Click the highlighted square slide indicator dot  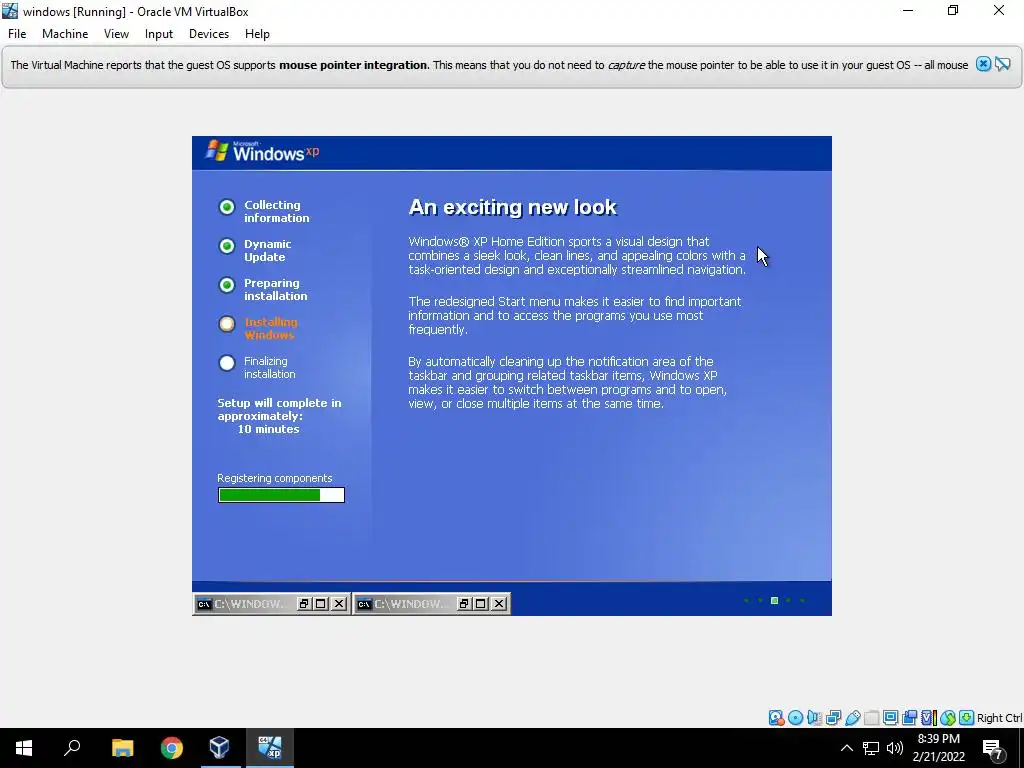point(775,601)
